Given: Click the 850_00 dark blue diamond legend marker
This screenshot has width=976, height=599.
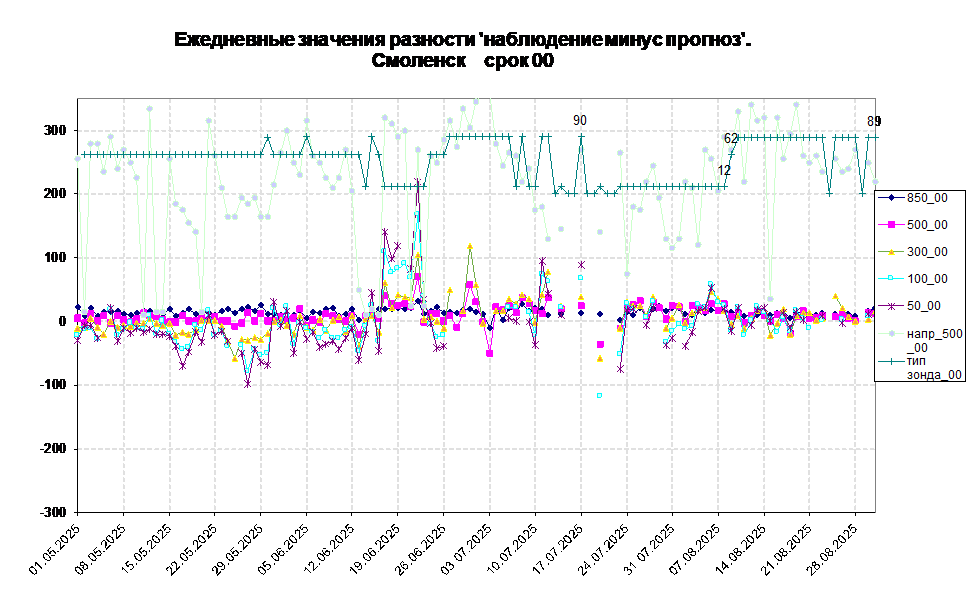Looking at the screenshot, I should [x=890, y=198].
